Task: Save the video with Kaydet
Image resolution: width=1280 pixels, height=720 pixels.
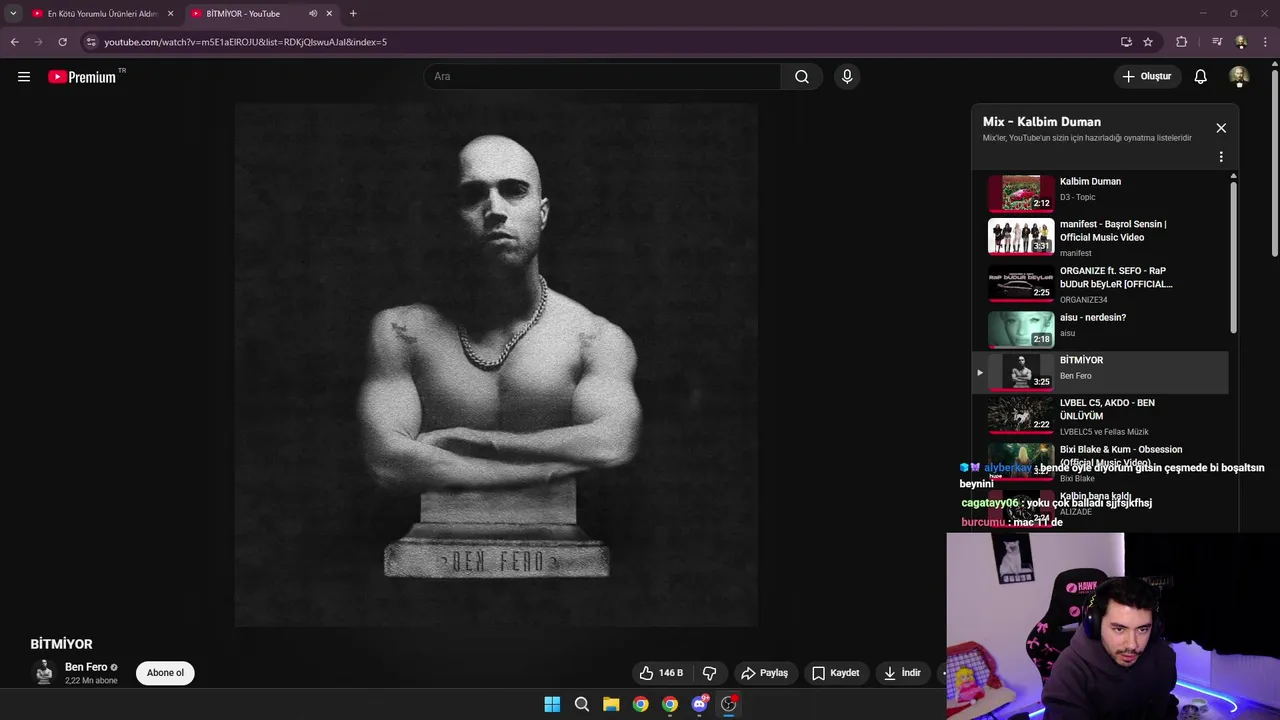Action: click(836, 673)
